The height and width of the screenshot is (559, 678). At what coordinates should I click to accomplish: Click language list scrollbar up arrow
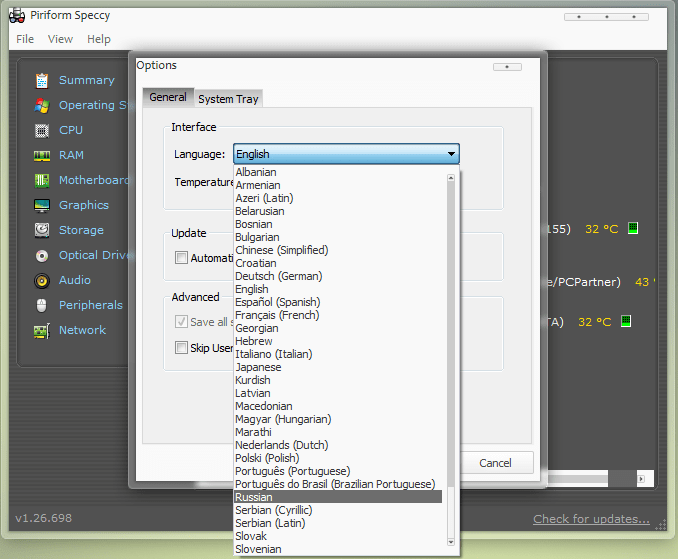click(x=451, y=178)
